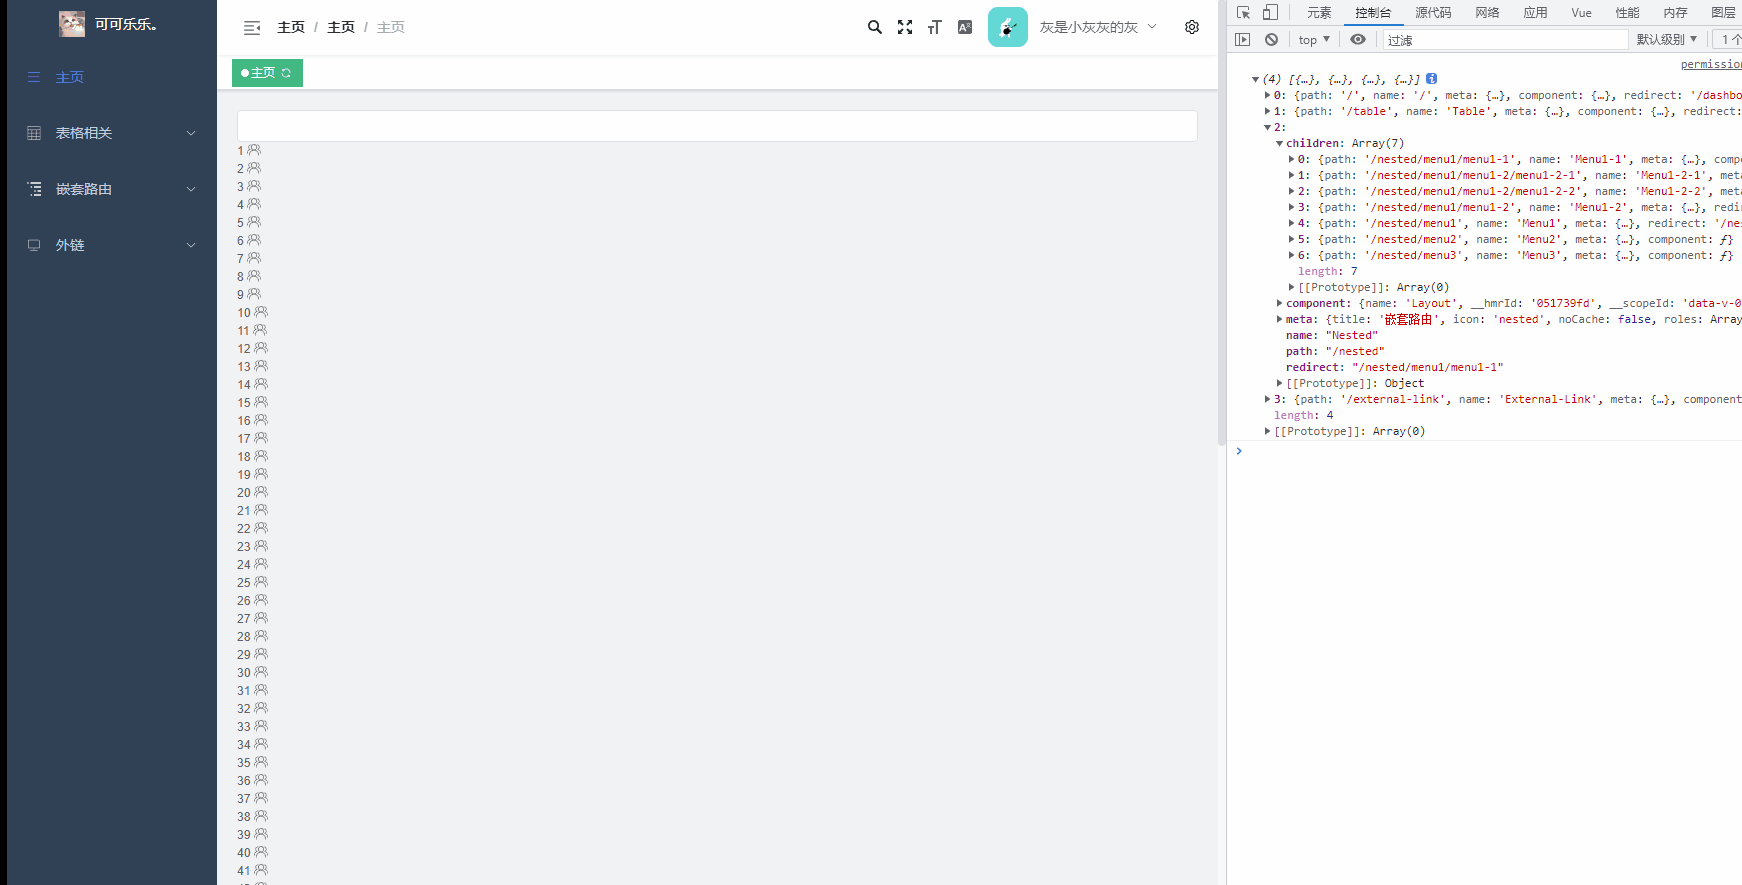The image size is (1742, 885).
Task: Expand the meta object with title 嵌套路由
Action: click(1280, 319)
